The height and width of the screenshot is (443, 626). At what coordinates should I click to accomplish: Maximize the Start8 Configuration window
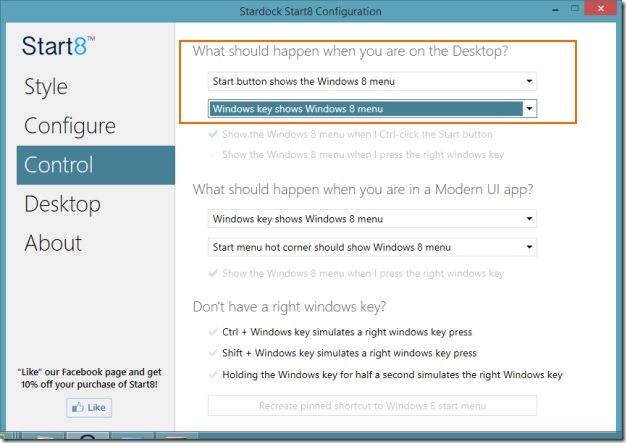click(575, 8)
